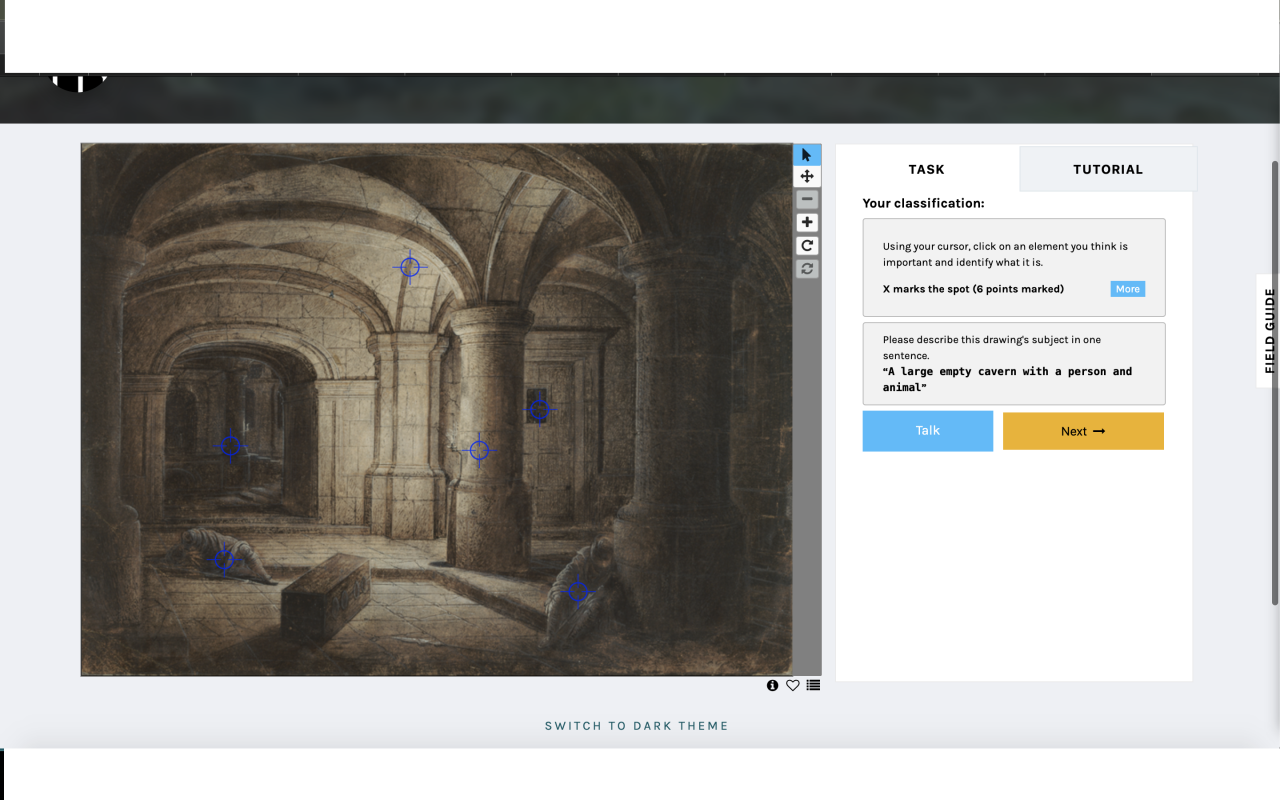Zoom out of the drawing
Screen dimensions: 1280x800
pos(807,199)
